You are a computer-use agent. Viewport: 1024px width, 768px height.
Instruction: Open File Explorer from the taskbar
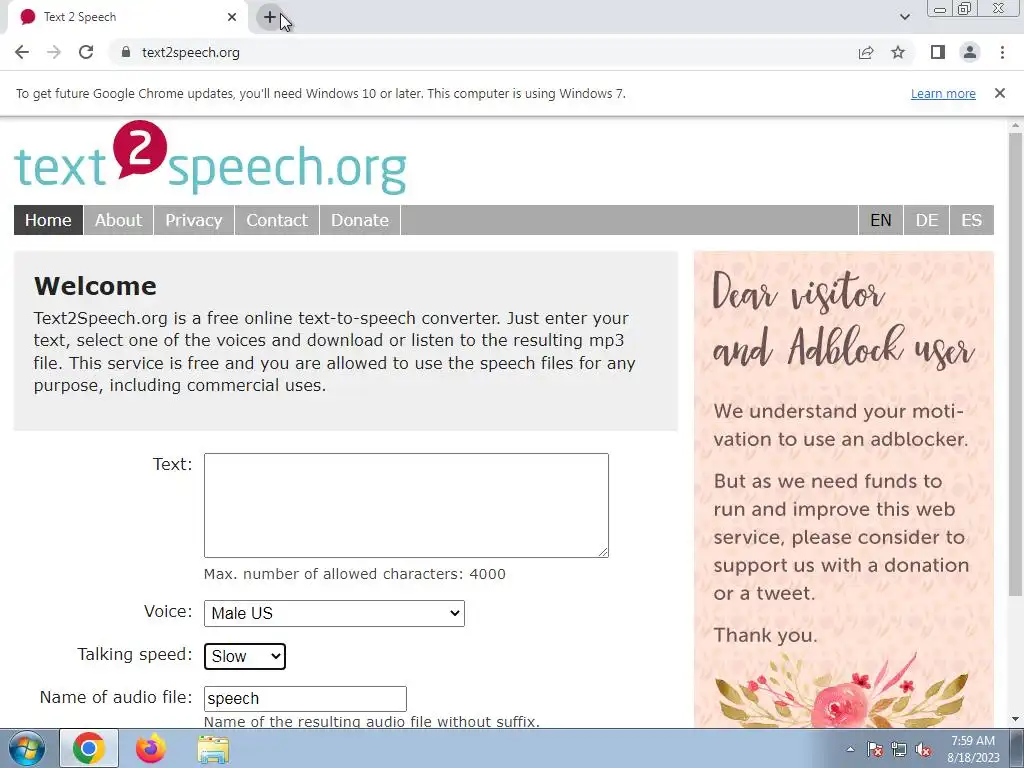213,748
